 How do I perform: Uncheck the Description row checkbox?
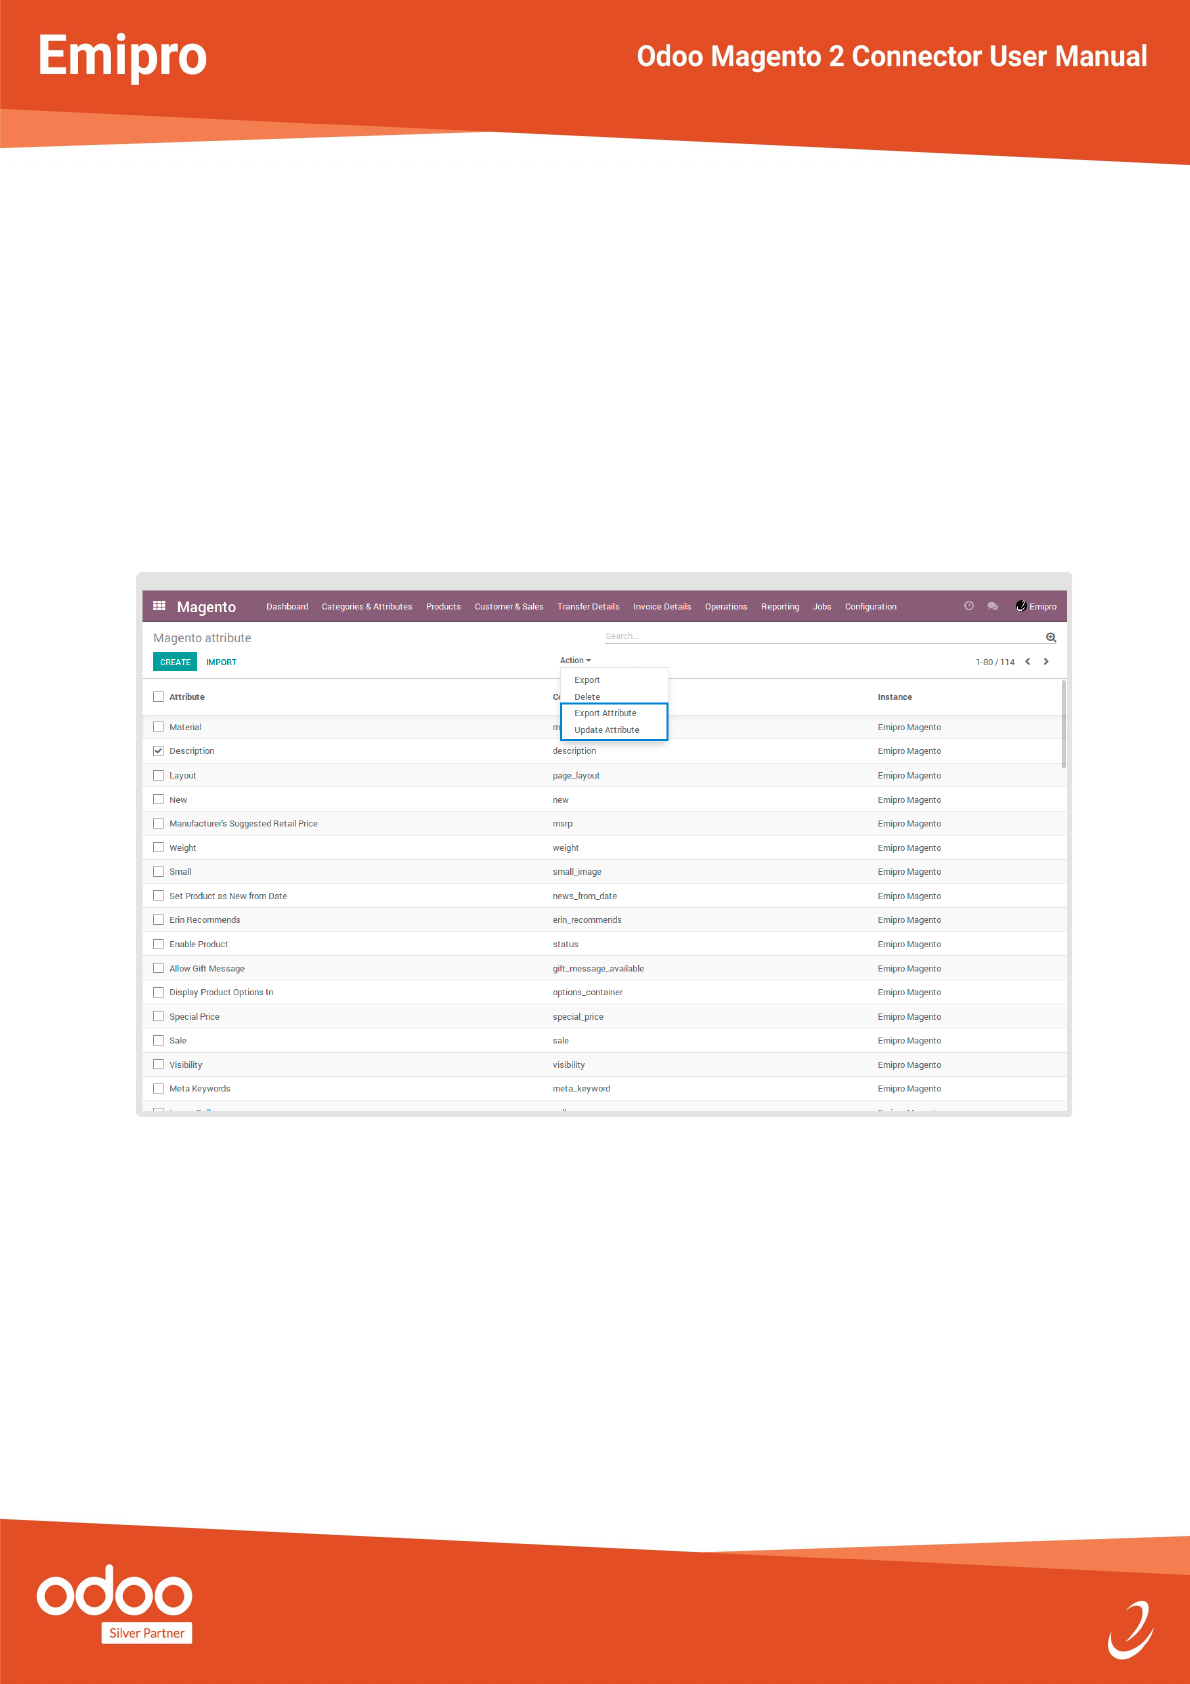tap(158, 751)
